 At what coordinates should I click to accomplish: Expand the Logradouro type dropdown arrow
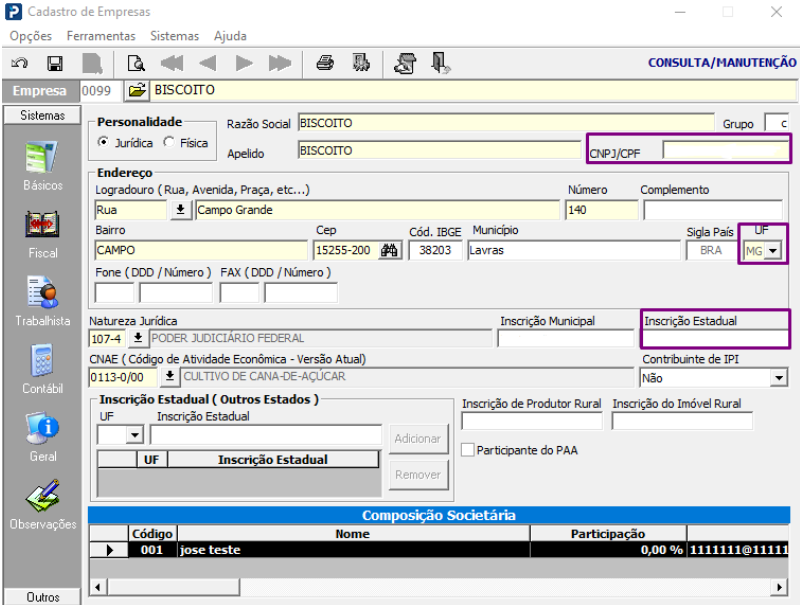[x=181, y=210]
